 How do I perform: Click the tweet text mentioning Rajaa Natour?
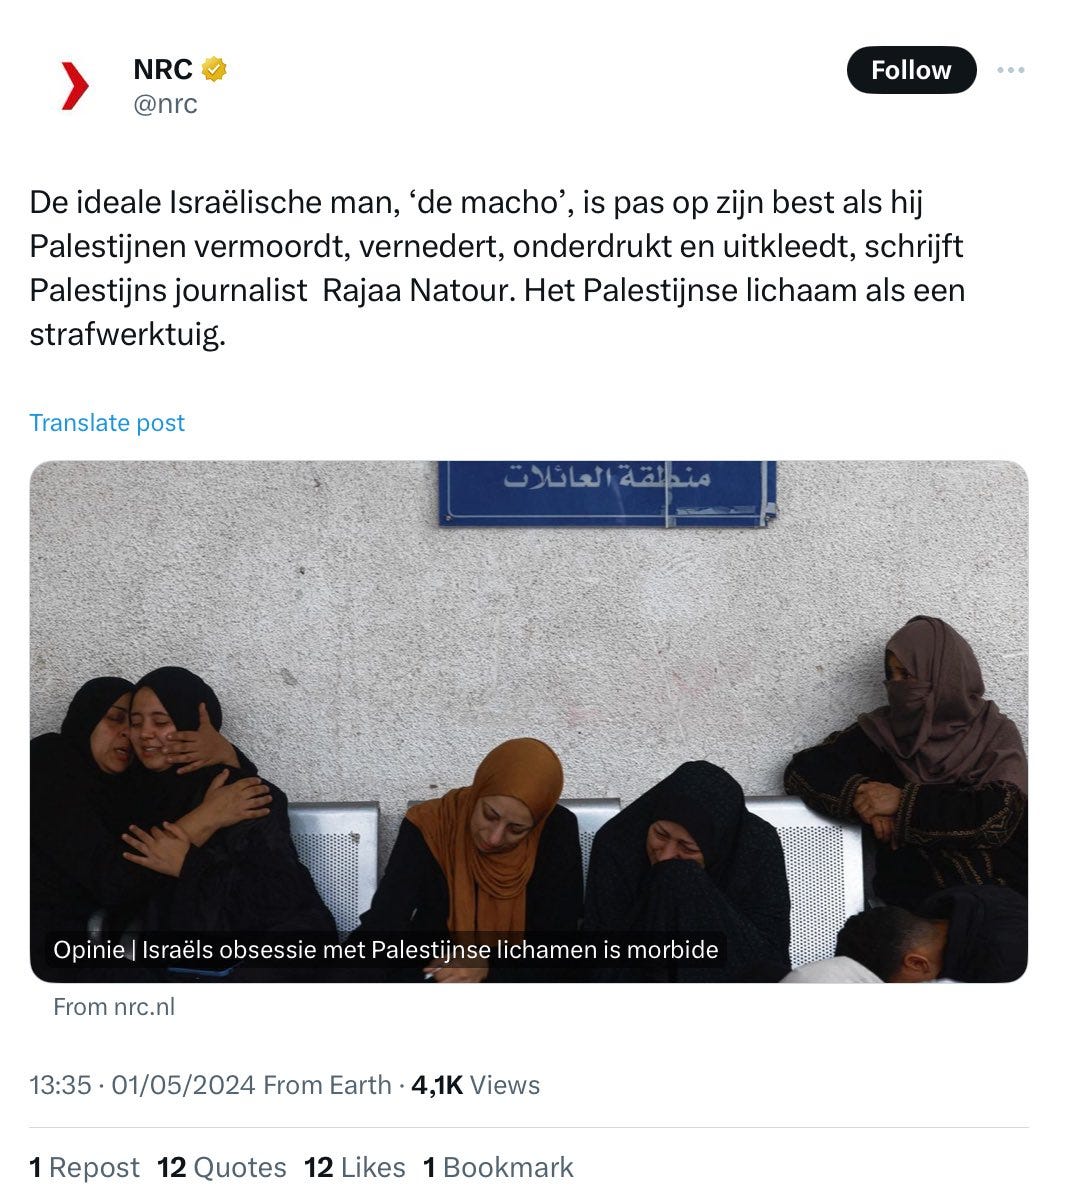tap(497, 268)
